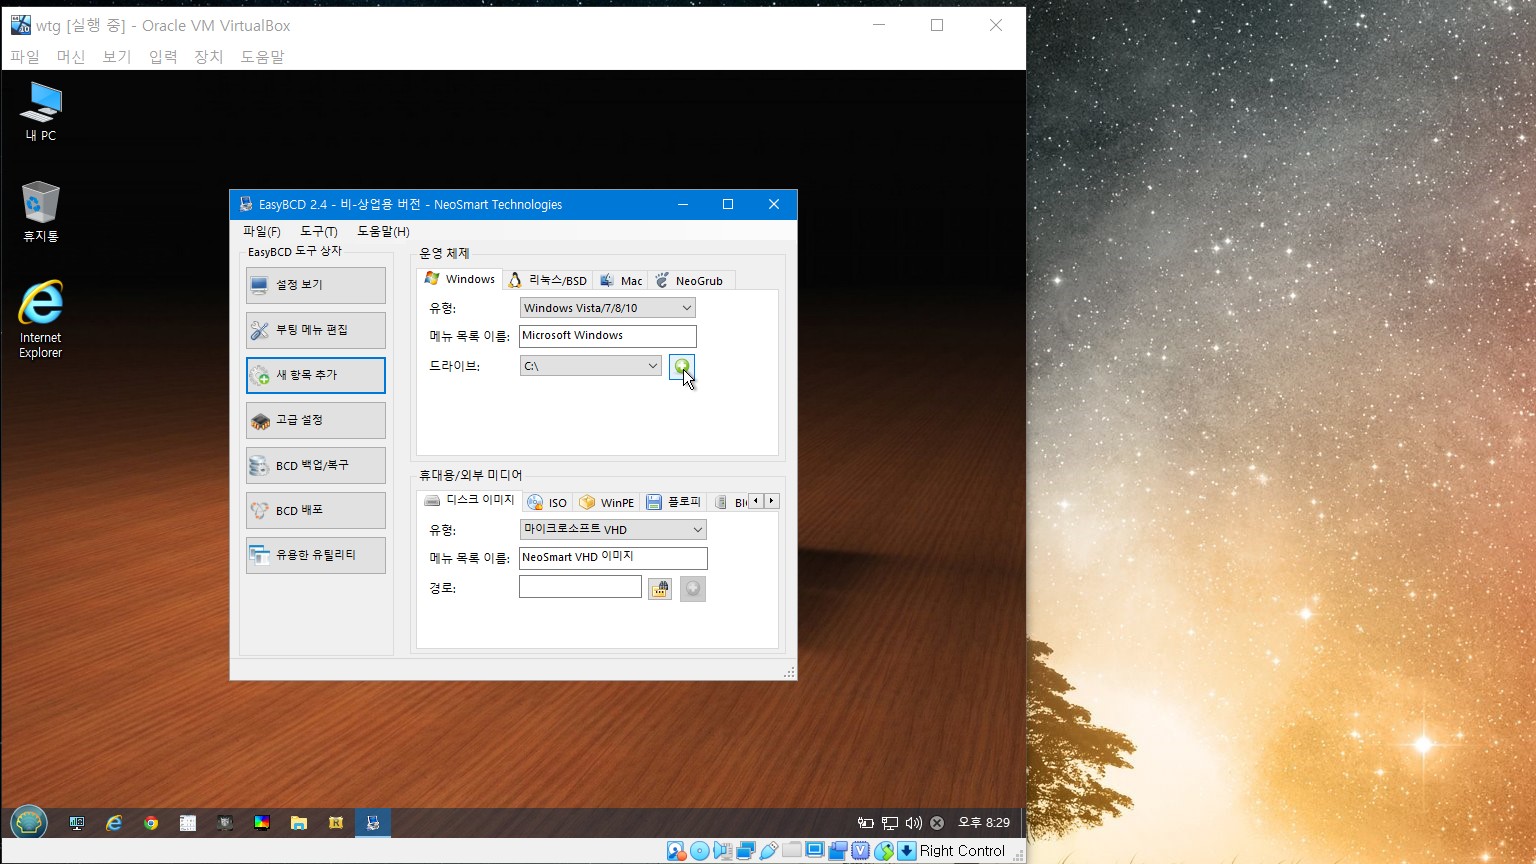Open EasyBCD 도움말(H) menu

click(x=383, y=231)
